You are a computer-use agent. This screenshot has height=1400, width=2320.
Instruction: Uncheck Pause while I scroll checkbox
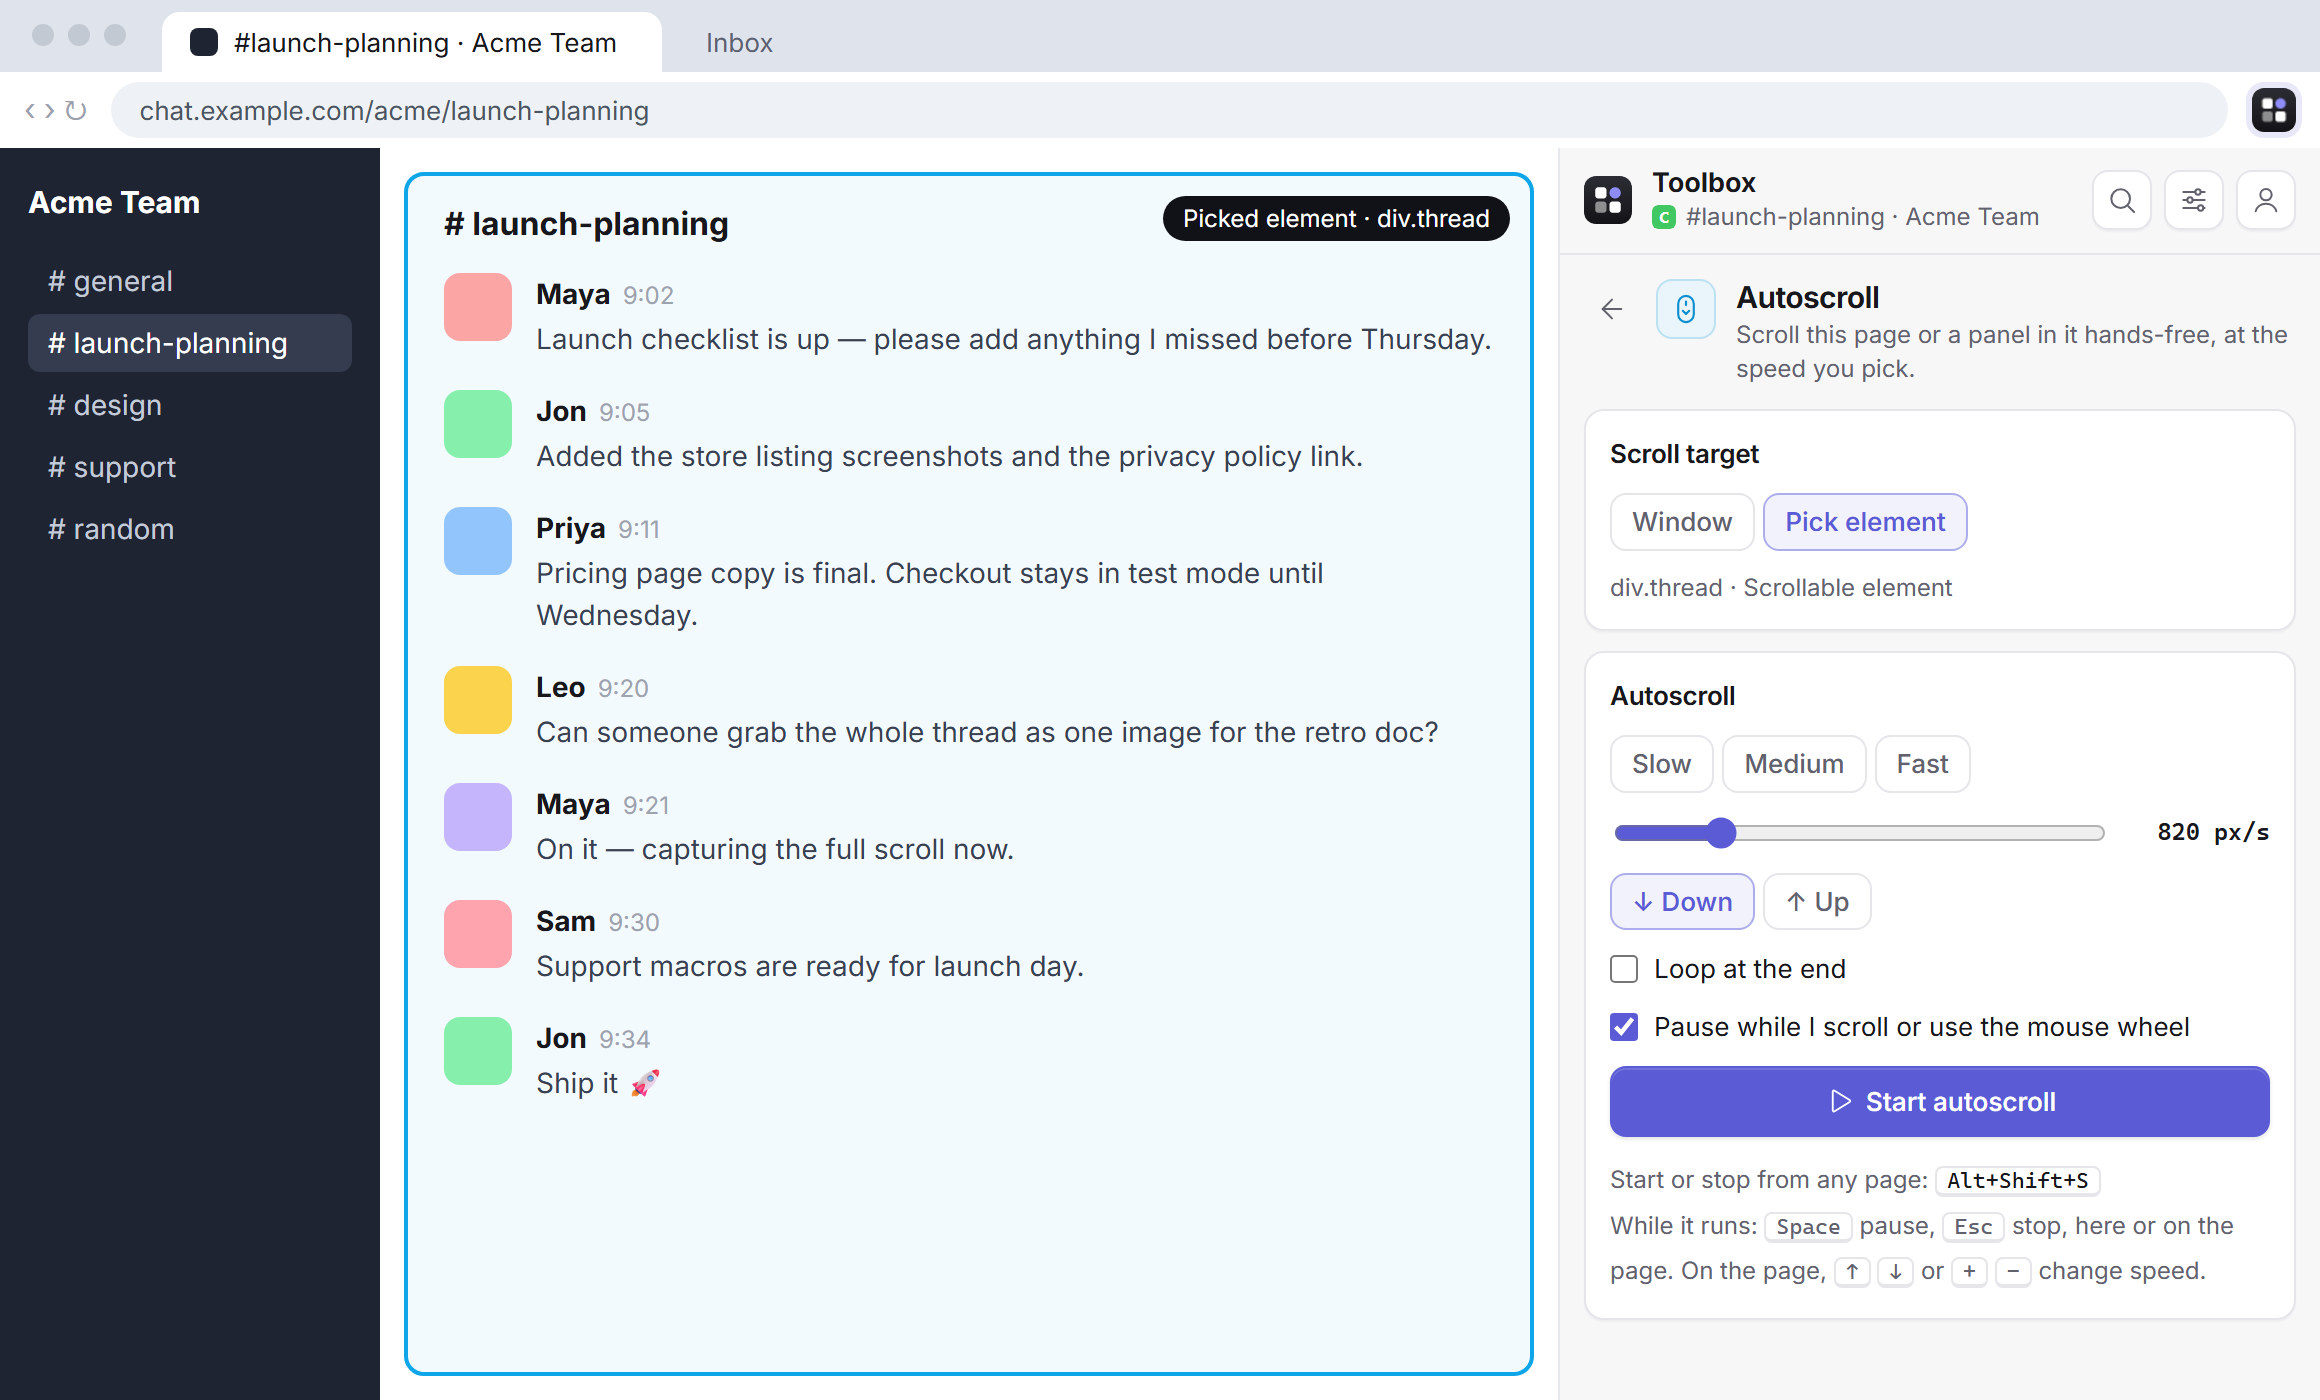tap(1624, 1027)
